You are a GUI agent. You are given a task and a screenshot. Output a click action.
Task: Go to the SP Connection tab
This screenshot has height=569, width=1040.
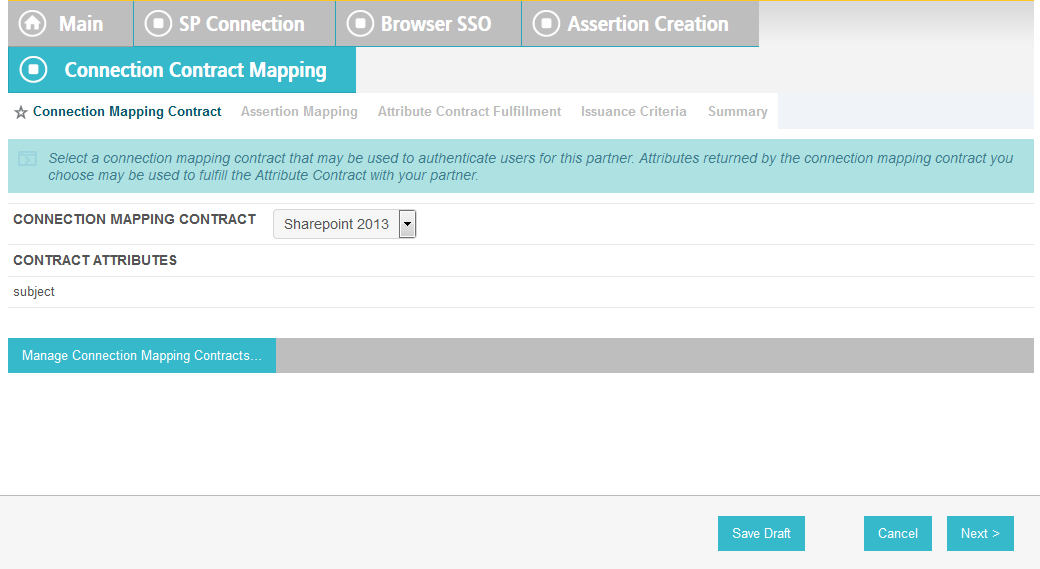pos(235,24)
